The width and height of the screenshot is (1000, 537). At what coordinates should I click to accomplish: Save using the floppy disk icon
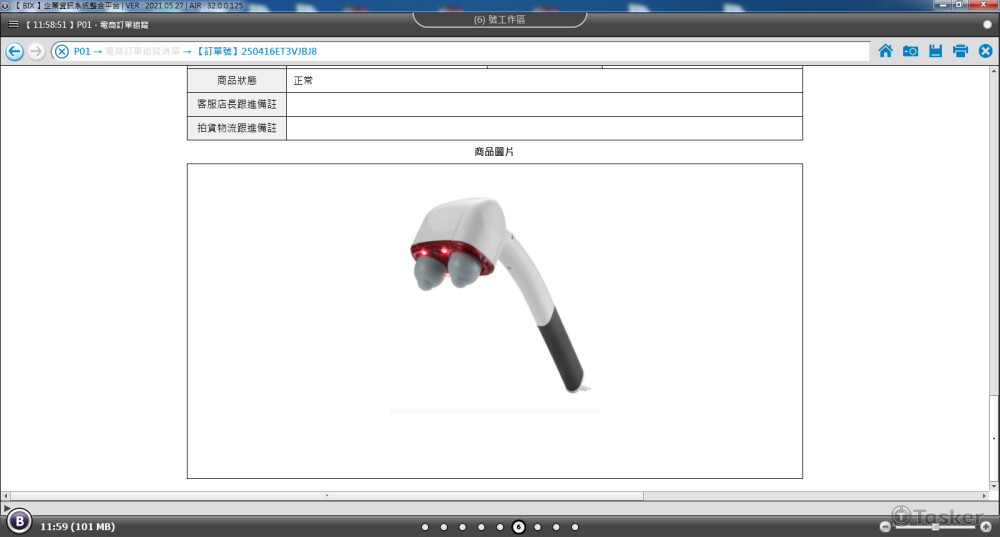point(935,51)
